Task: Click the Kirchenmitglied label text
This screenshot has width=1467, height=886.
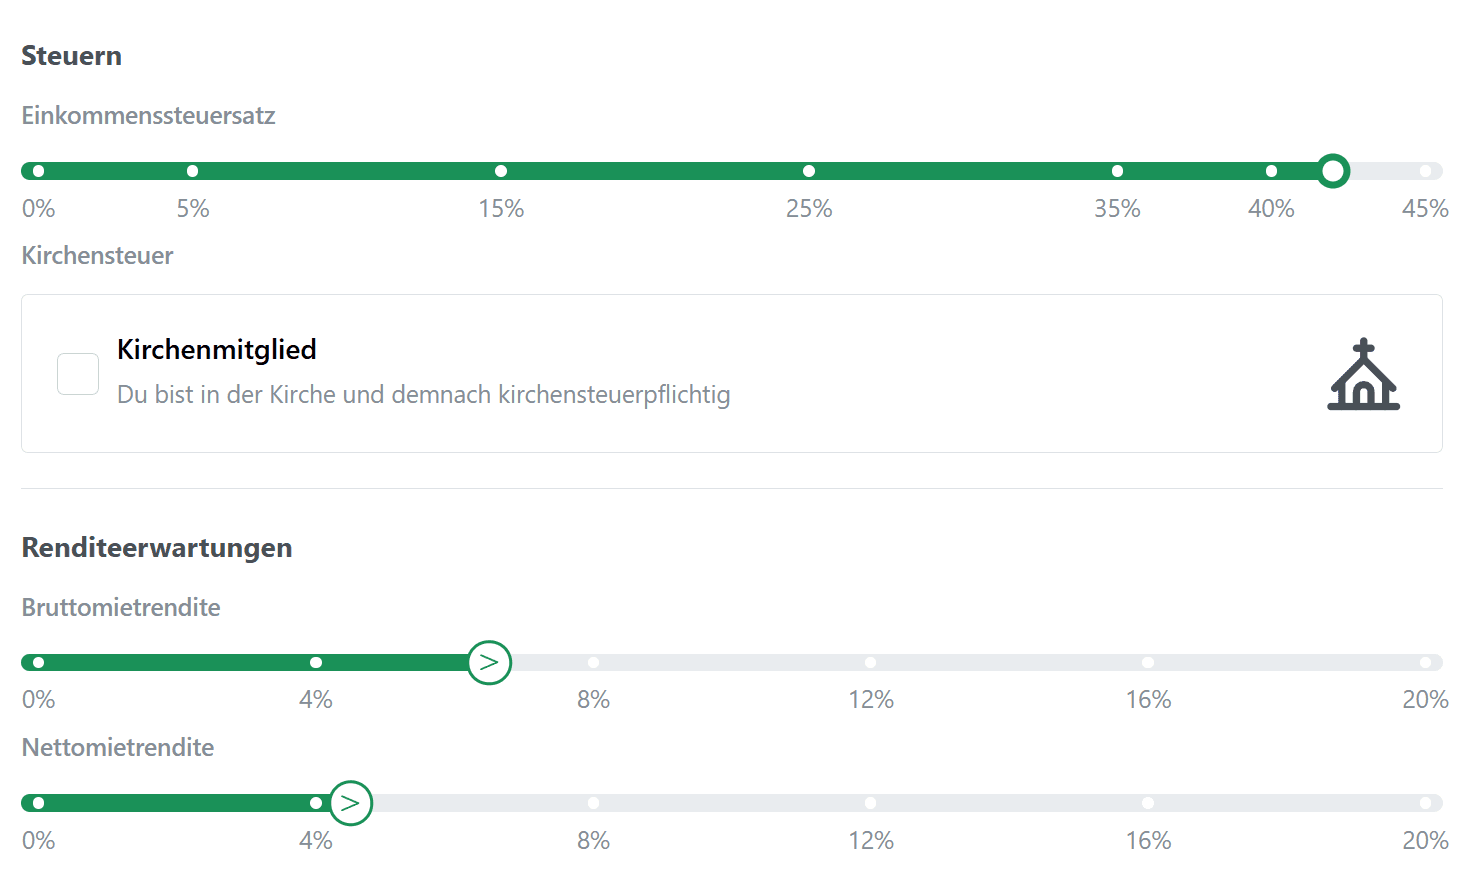Action: click(217, 349)
